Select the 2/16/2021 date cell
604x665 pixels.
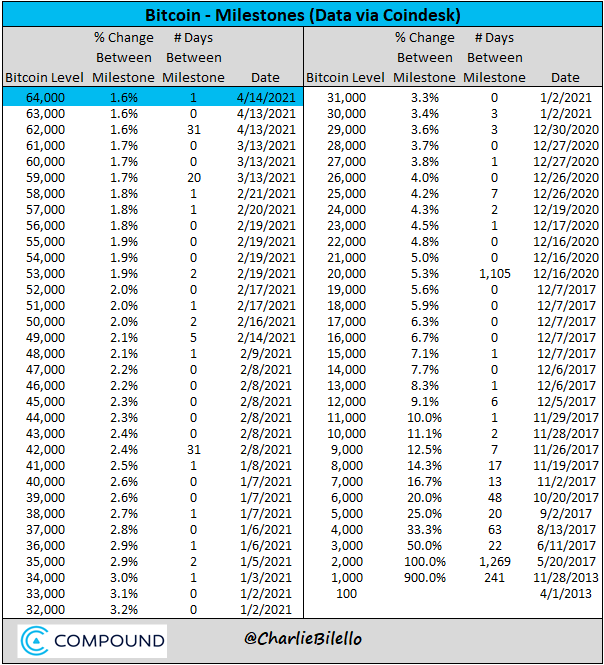pos(266,321)
